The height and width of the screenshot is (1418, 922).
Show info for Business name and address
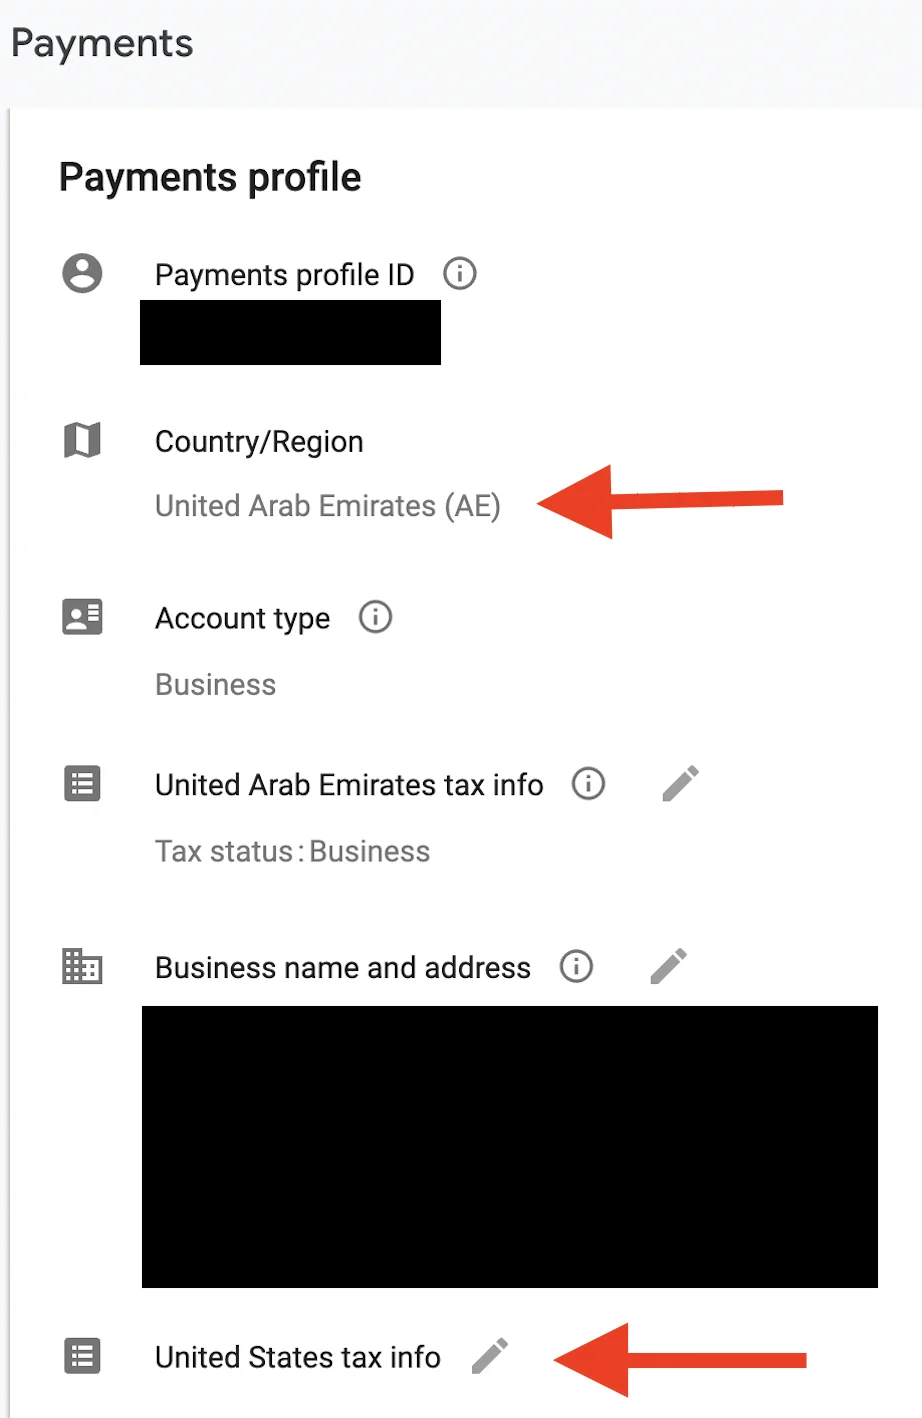576,966
